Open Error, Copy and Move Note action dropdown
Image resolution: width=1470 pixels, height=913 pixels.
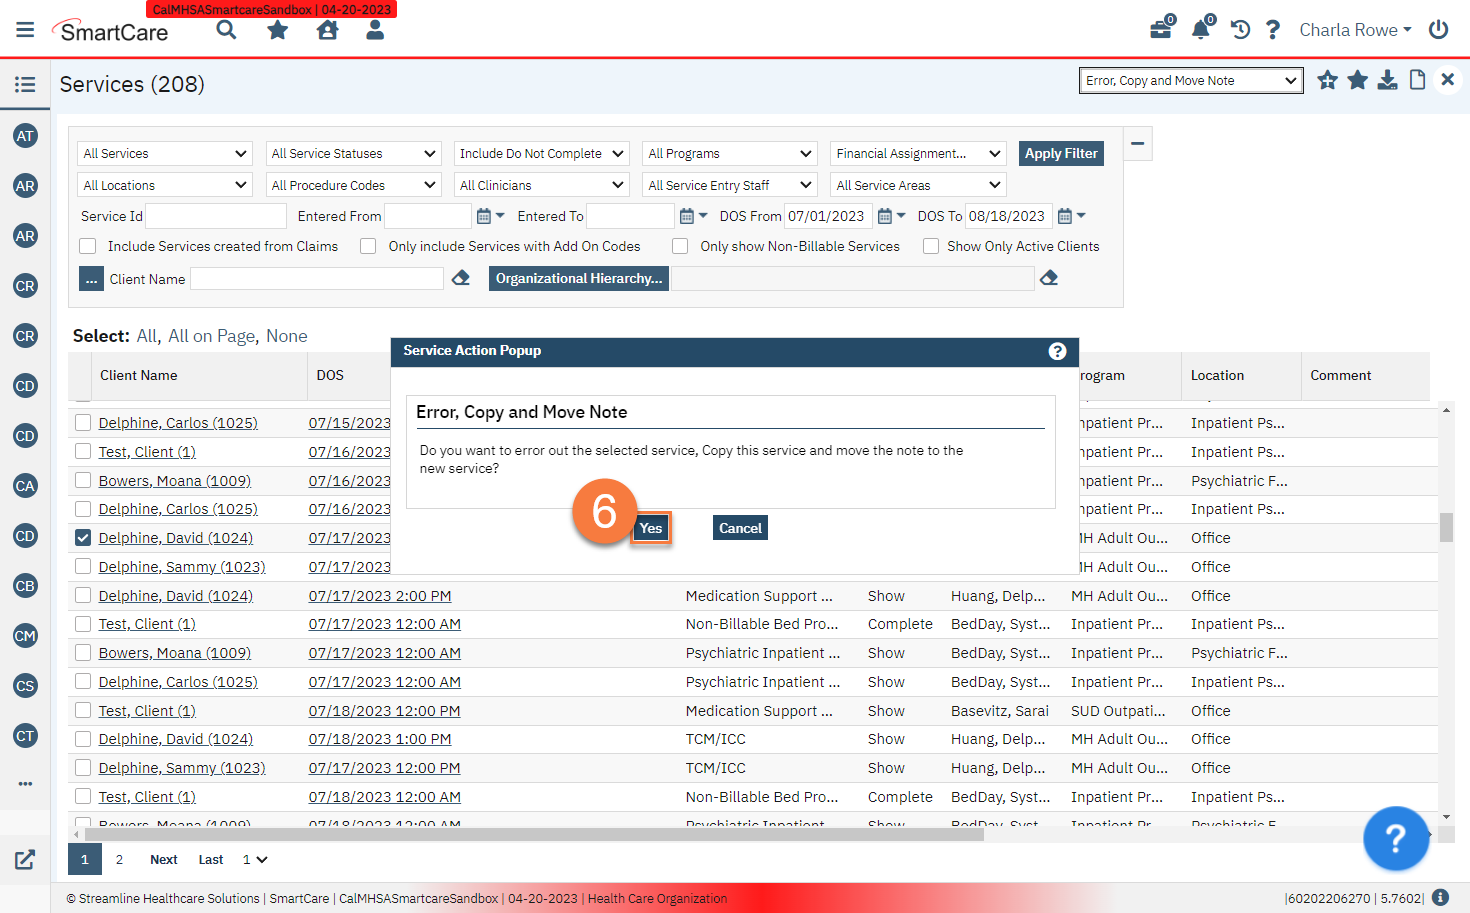pyautogui.click(x=1190, y=81)
